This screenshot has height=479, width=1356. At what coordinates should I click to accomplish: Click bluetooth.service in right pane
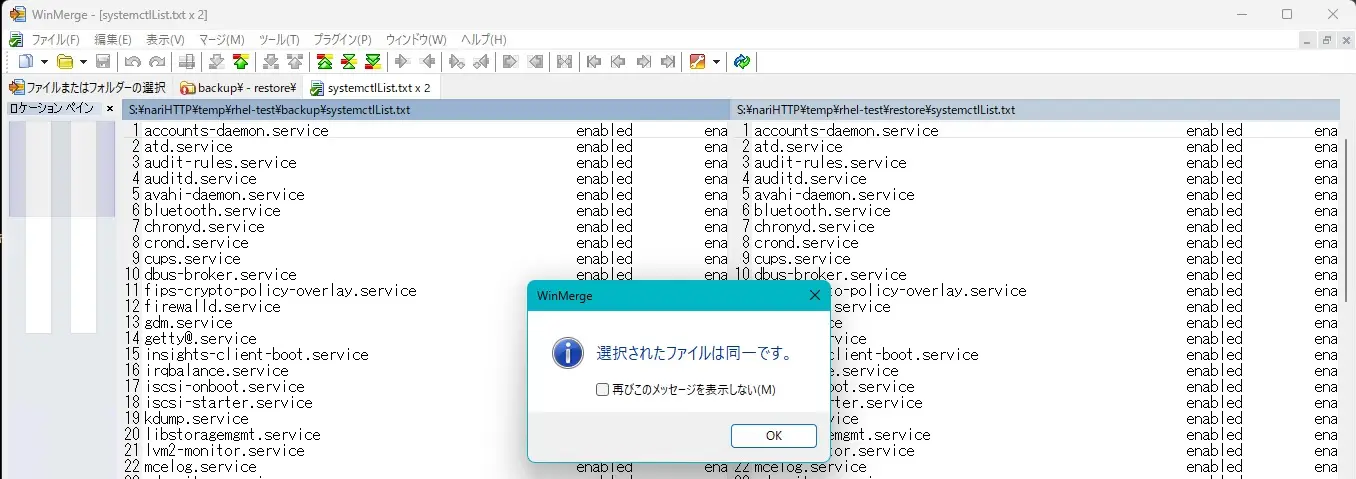tap(822, 210)
